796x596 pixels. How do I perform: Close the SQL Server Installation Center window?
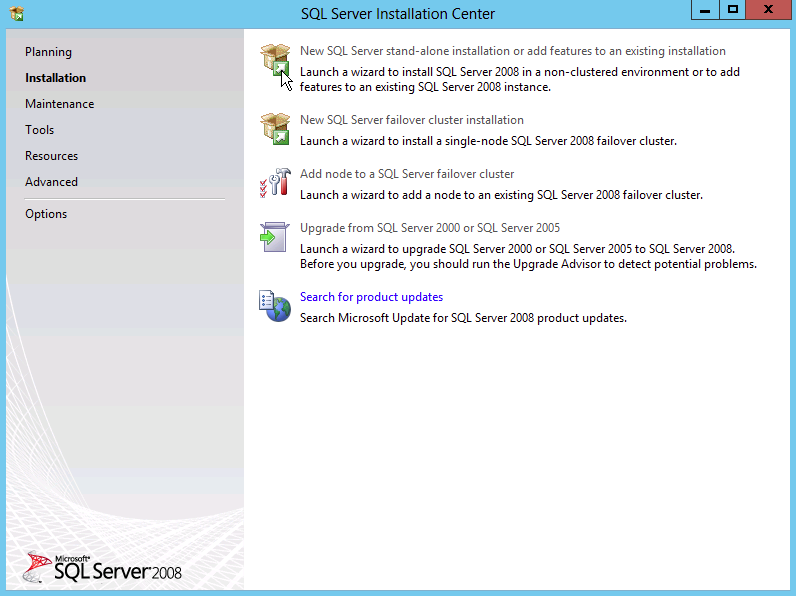coord(768,10)
